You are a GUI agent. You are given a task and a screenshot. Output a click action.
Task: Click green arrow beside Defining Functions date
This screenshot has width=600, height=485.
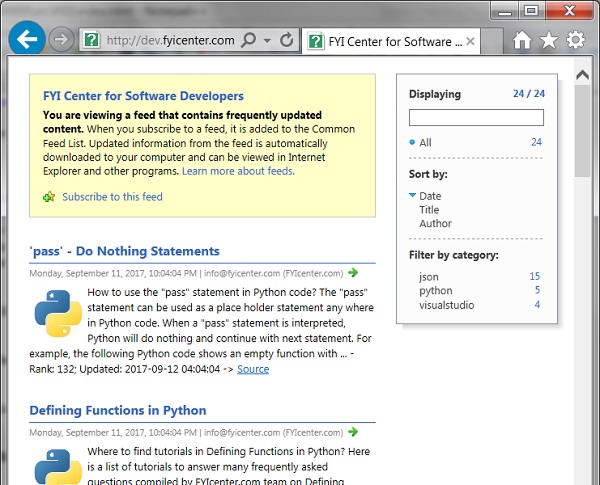pyautogui.click(x=353, y=432)
